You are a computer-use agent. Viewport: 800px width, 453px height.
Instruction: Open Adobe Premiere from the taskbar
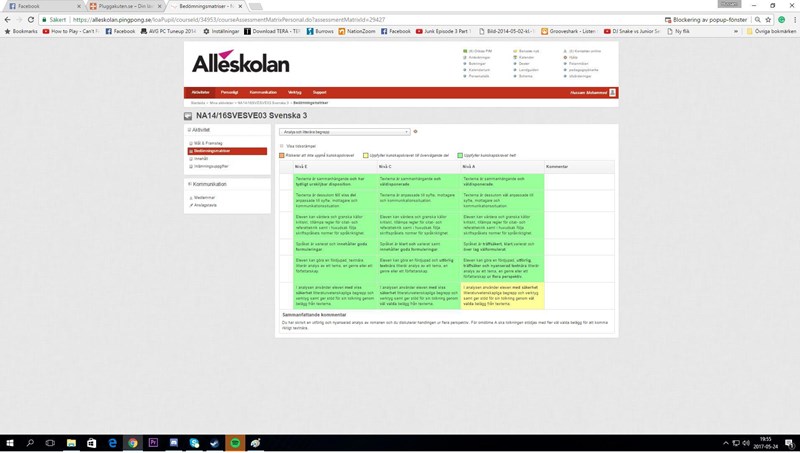[x=154, y=442]
